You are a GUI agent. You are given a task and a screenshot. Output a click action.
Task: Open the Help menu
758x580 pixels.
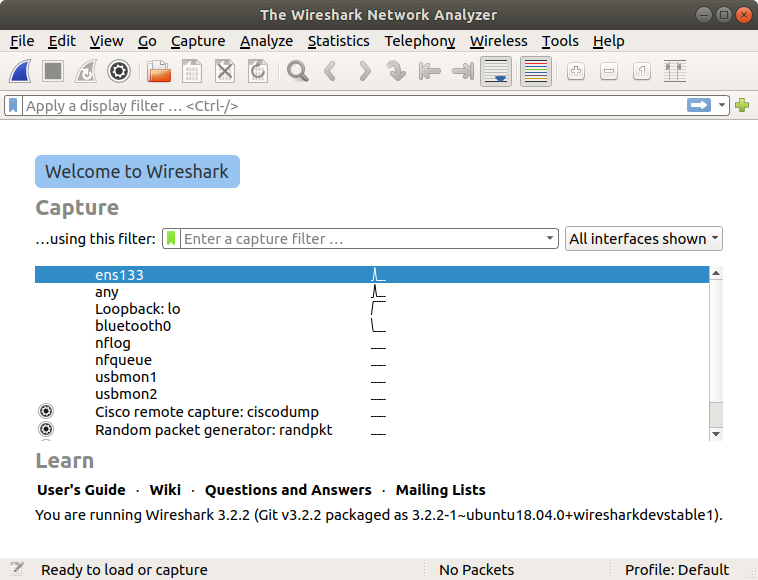click(609, 41)
